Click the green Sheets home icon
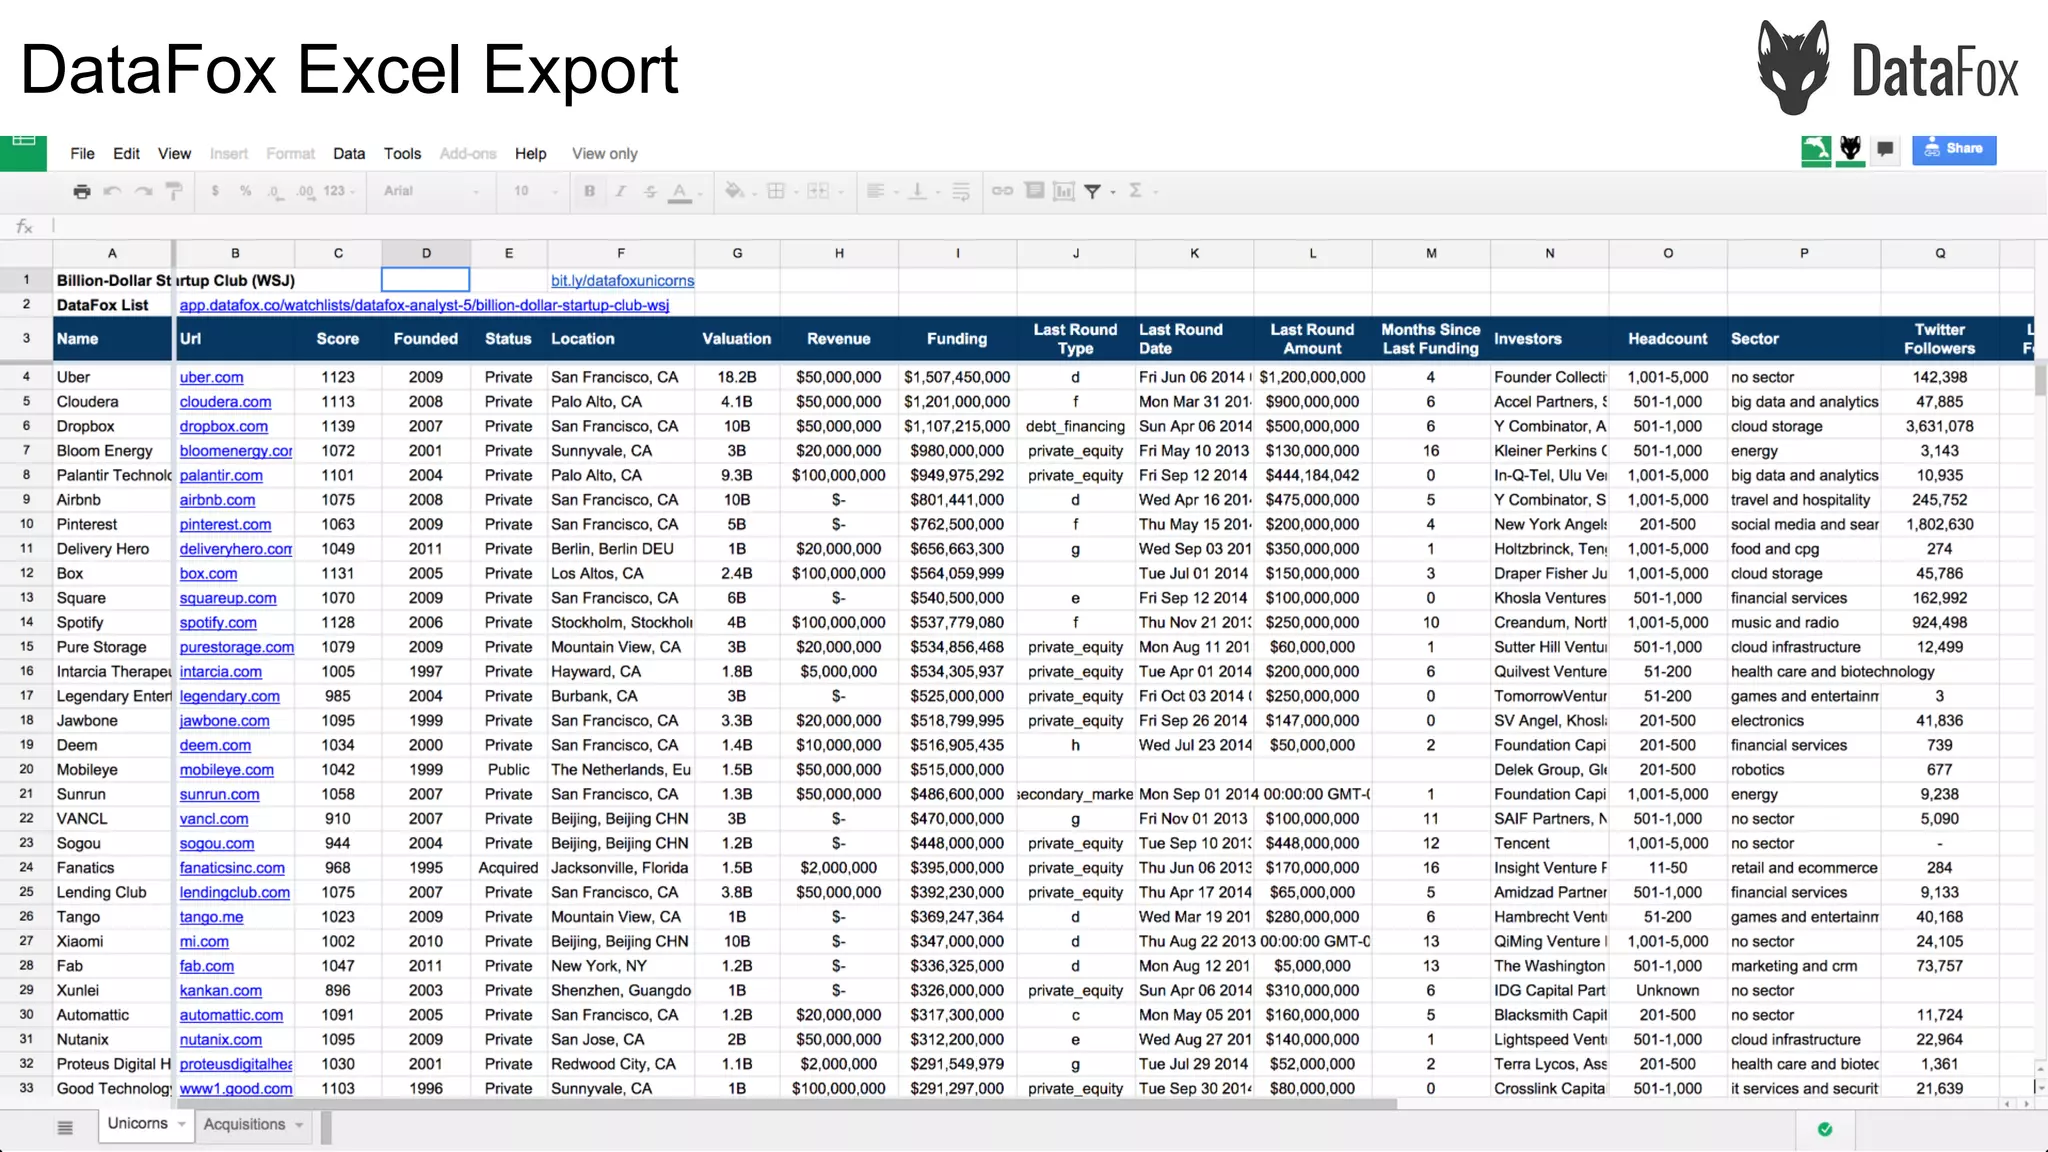This screenshot has width=2048, height=1152. point(23,152)
